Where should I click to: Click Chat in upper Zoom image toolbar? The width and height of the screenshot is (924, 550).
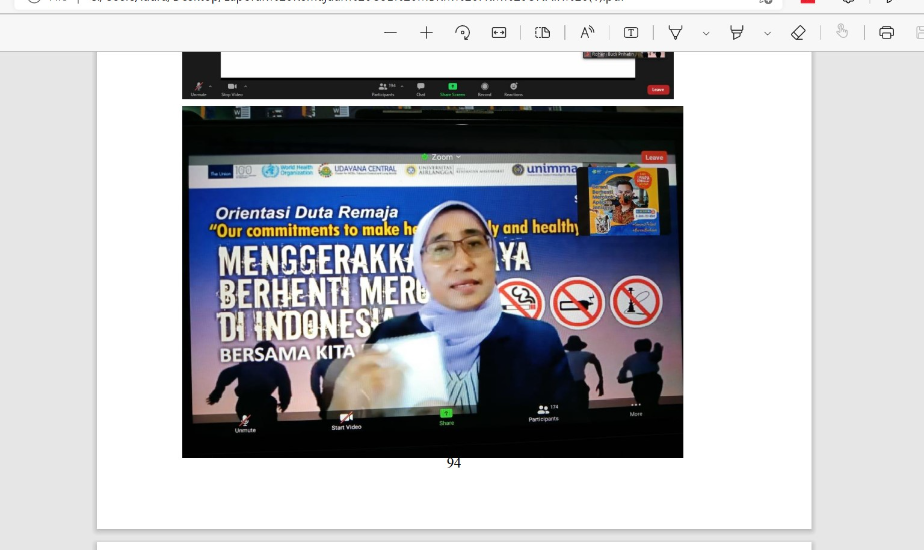point(421,90)
